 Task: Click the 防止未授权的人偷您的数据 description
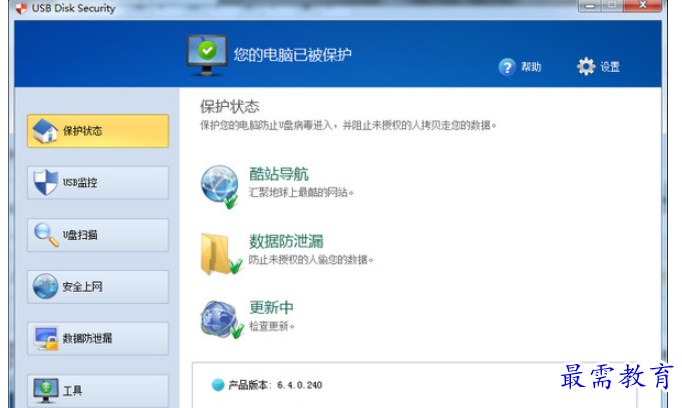point(311,260)
